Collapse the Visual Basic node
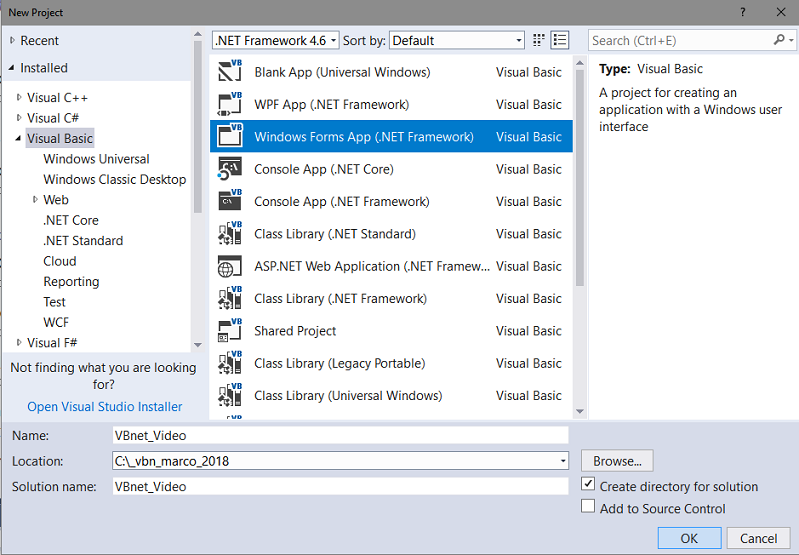 coord(18,138)
